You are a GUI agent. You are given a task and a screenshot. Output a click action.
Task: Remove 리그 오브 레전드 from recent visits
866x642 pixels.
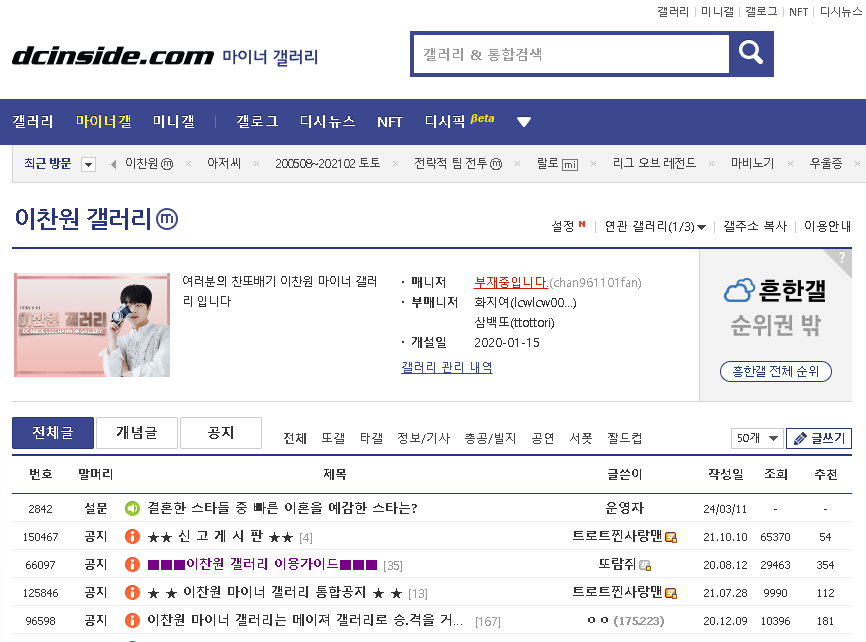[x=711, y=164]
